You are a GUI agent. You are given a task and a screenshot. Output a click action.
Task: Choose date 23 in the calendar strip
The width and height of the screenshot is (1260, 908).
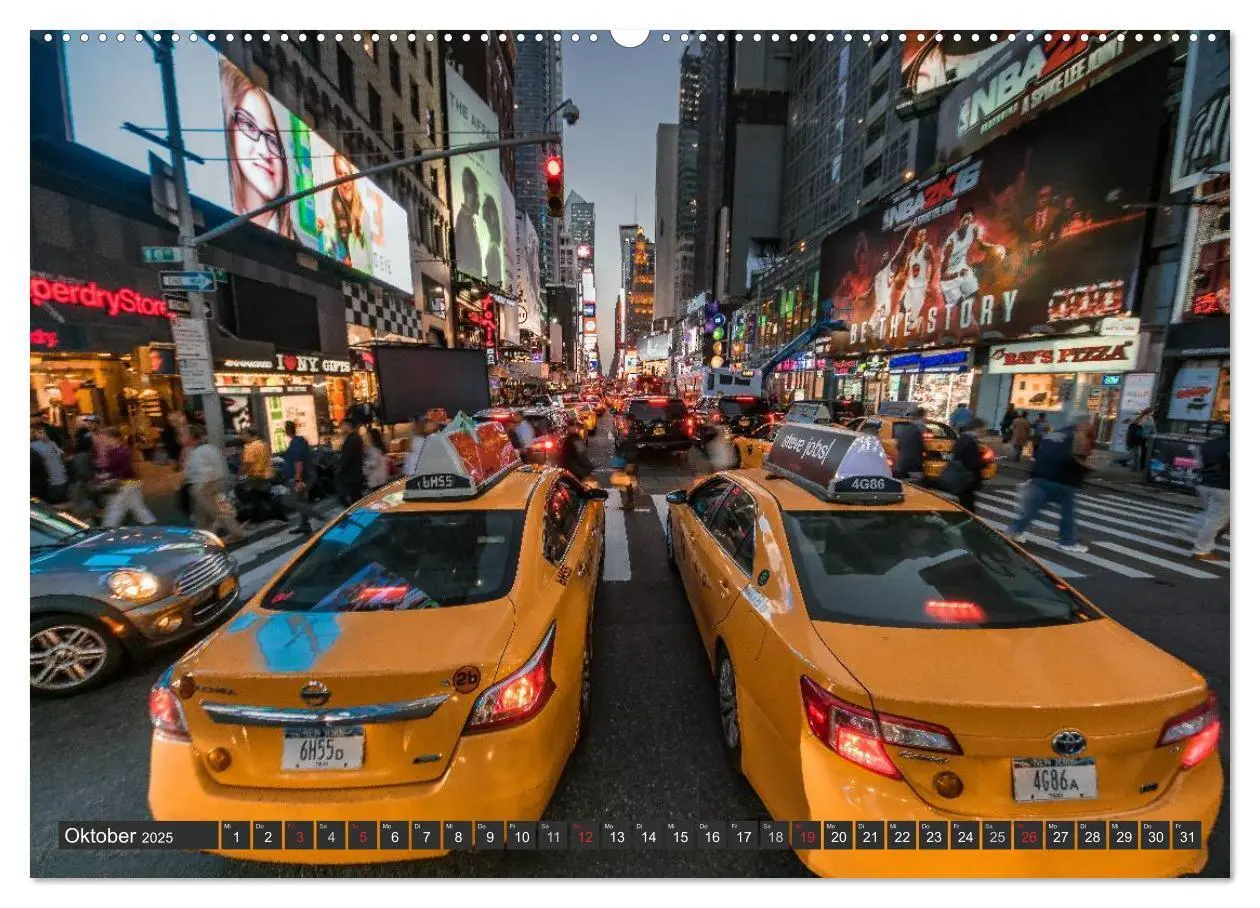coord(934,836)
